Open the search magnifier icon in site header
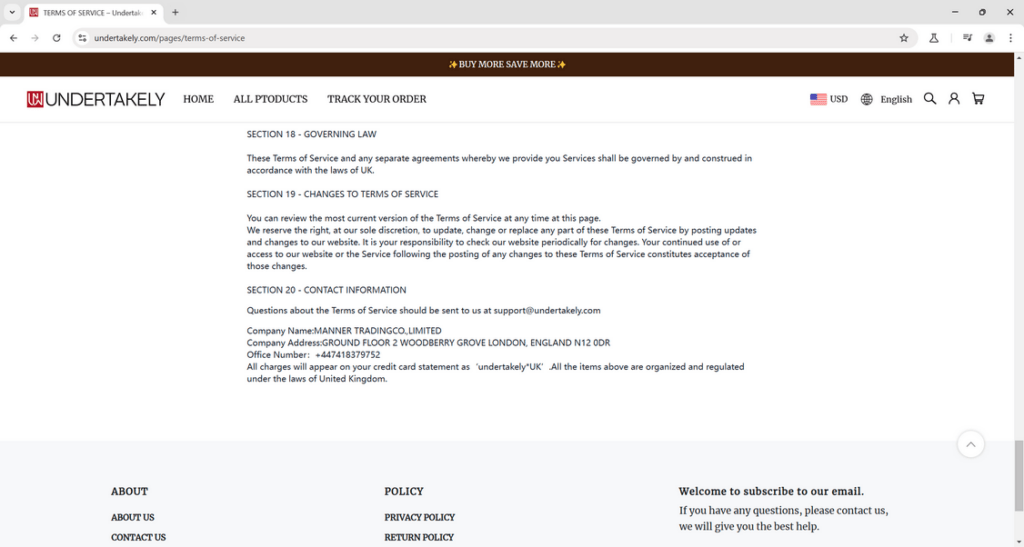 pyautogui.click(x=929, y=99)
